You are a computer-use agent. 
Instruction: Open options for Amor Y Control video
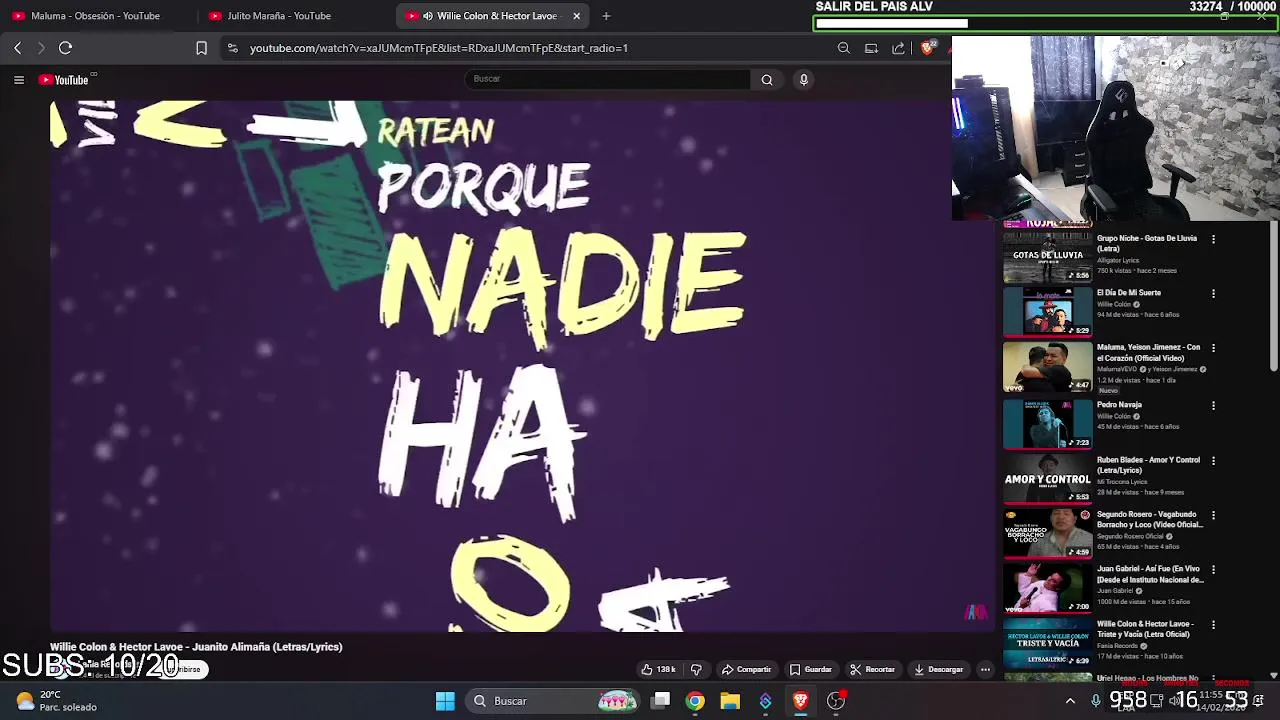1213,461
